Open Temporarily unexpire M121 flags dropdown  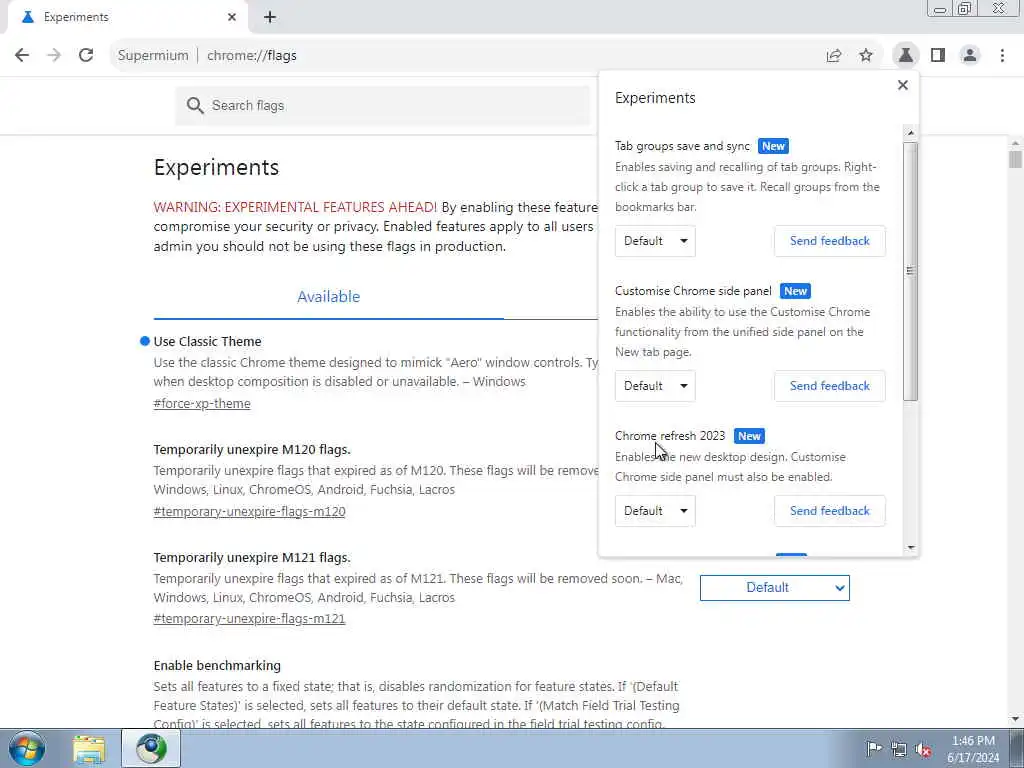(775, 588)
